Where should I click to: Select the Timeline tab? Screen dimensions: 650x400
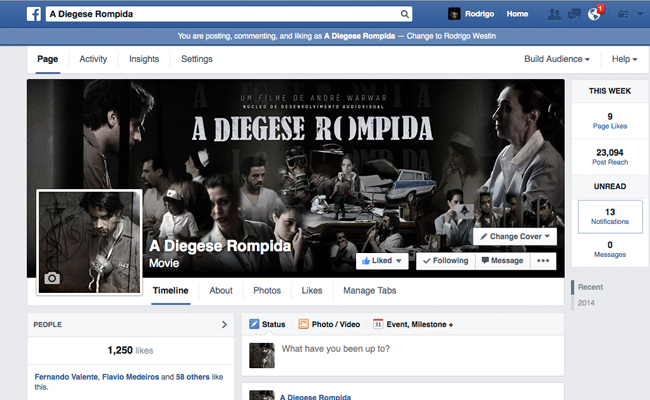[170, 291]
